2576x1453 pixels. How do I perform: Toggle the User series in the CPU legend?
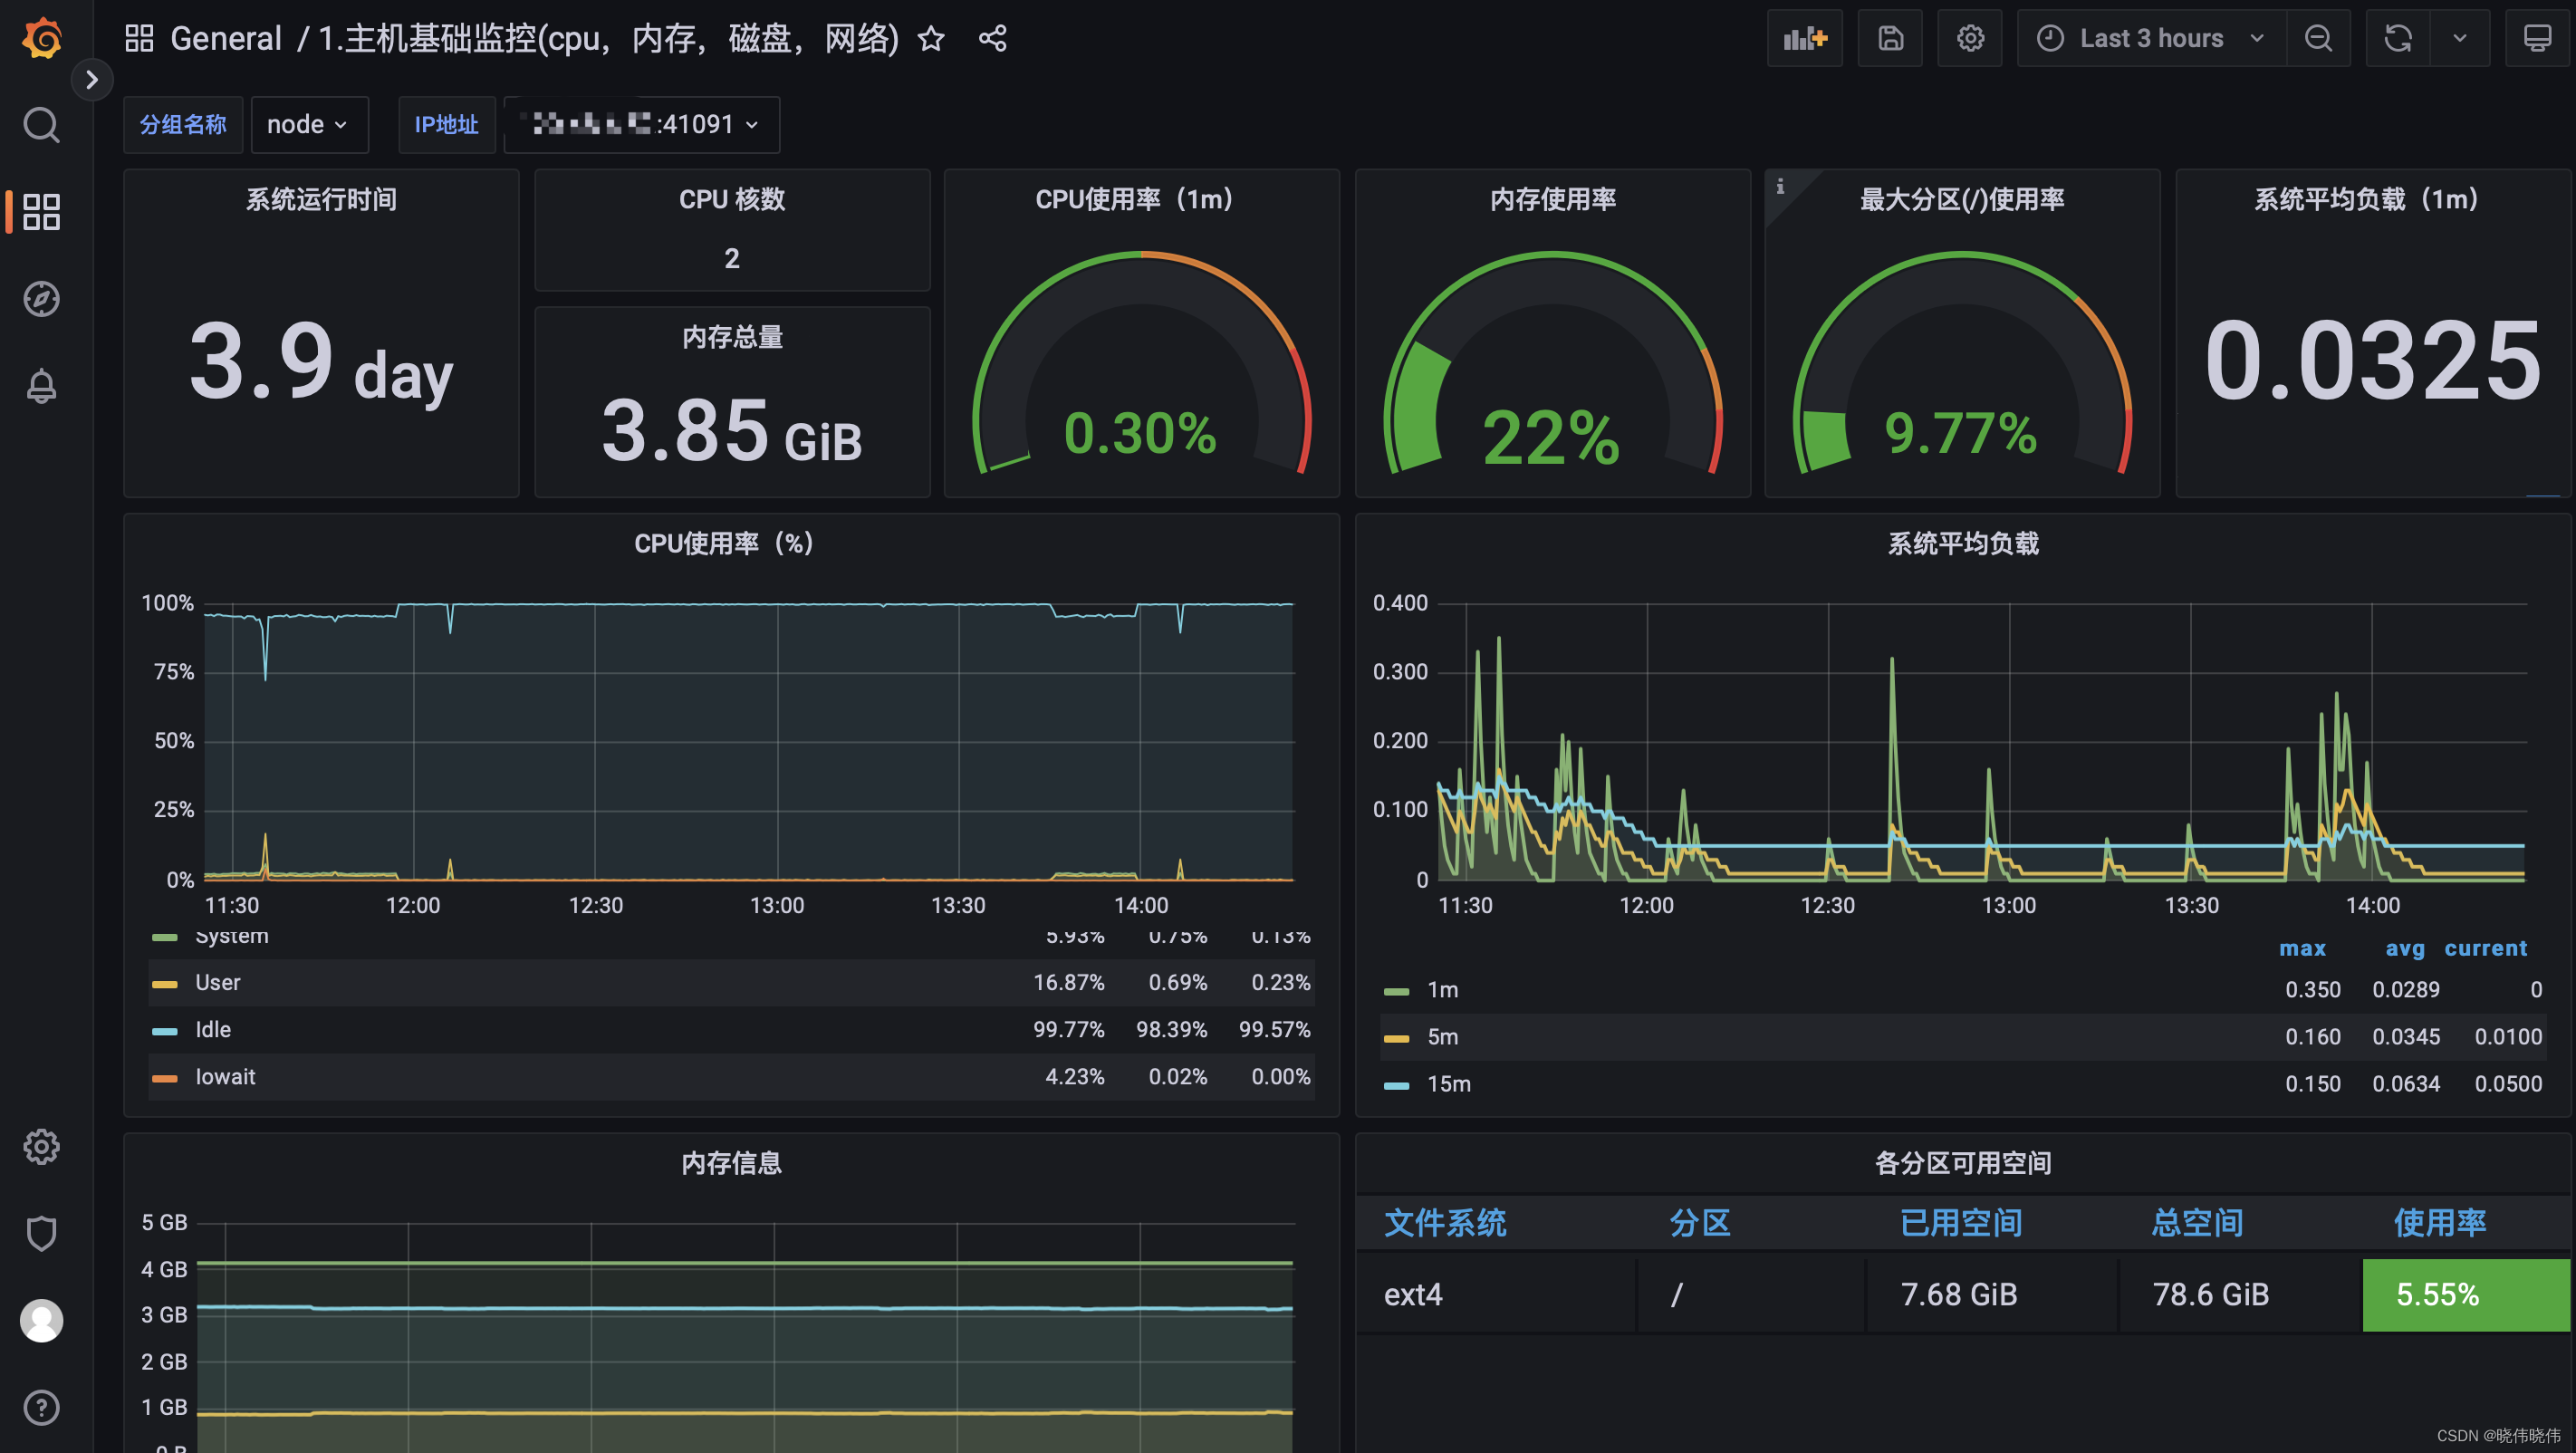coord(218,982)
